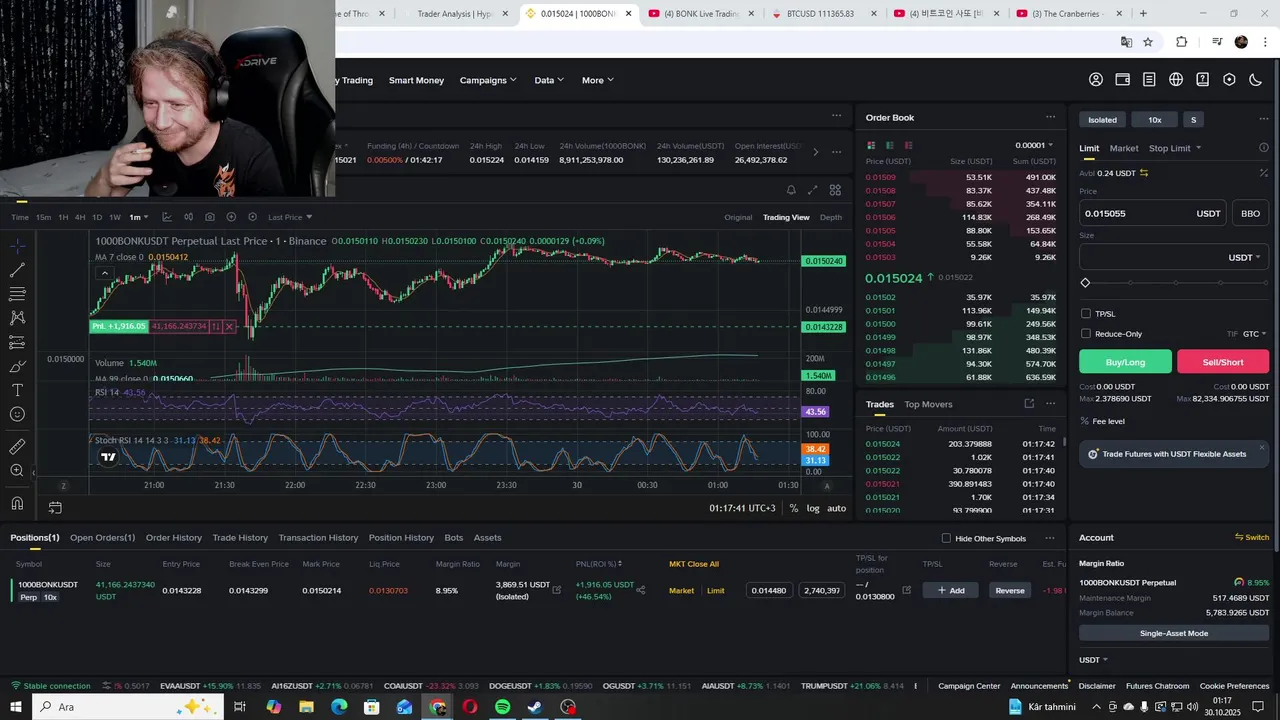1280x720 pixels.
Task: Select the text annotation tool
Action: (x=17, y=390)
